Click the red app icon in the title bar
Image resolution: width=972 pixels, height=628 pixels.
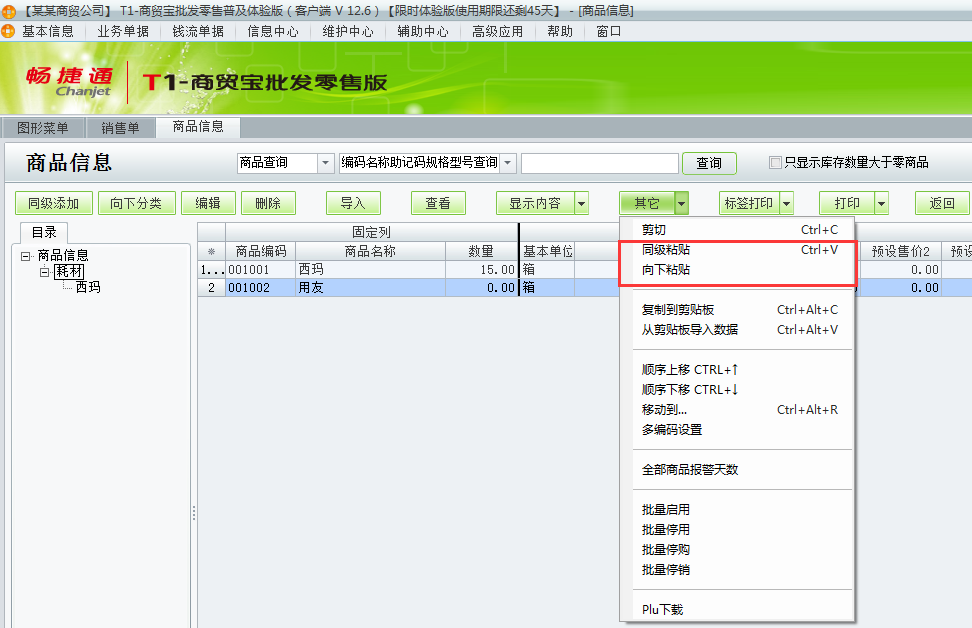[x=8, y=12]
